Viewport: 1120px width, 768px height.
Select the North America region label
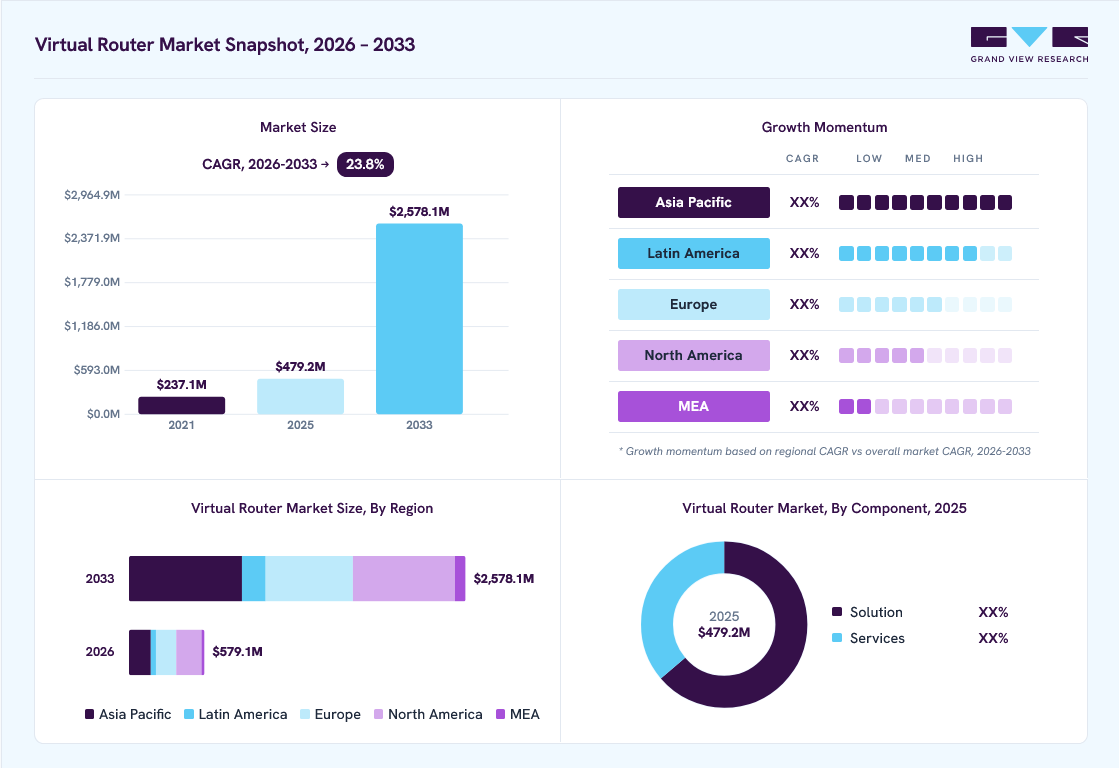694,355
